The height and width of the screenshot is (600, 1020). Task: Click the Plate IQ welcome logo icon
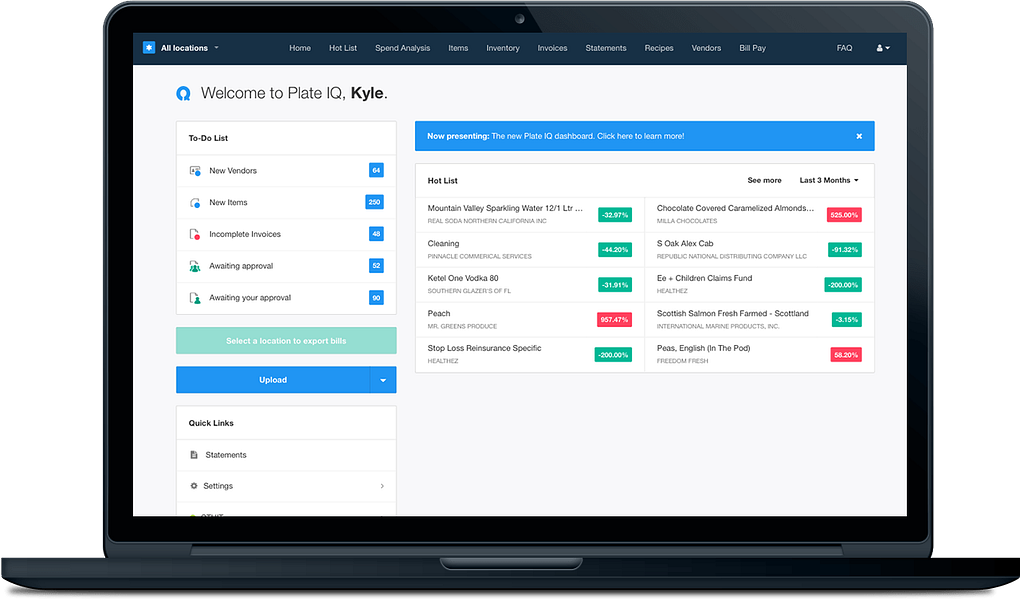coord(183,94)
